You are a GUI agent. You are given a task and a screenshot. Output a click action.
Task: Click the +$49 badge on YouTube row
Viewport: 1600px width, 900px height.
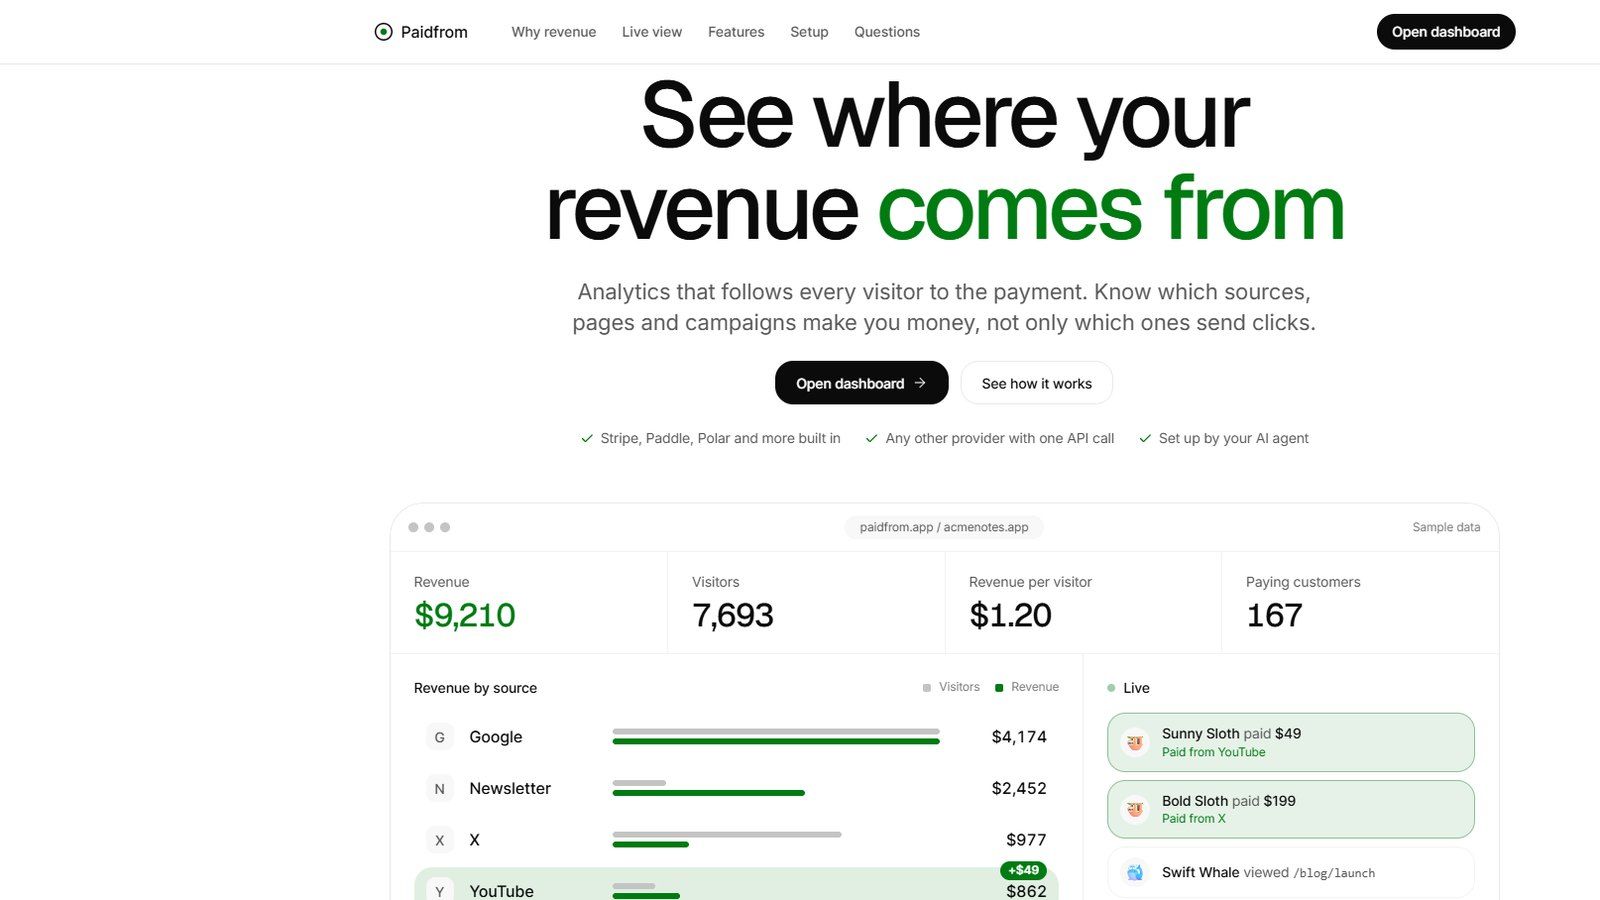pos(1024,870)
